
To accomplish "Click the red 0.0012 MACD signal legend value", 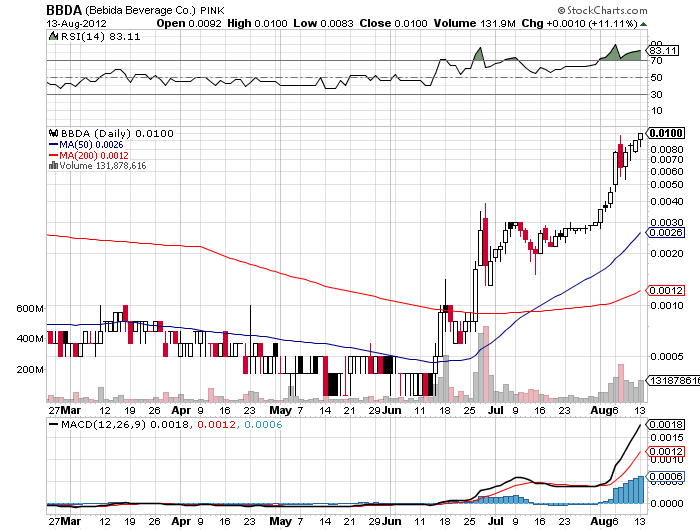I will [x=216, y=424].
